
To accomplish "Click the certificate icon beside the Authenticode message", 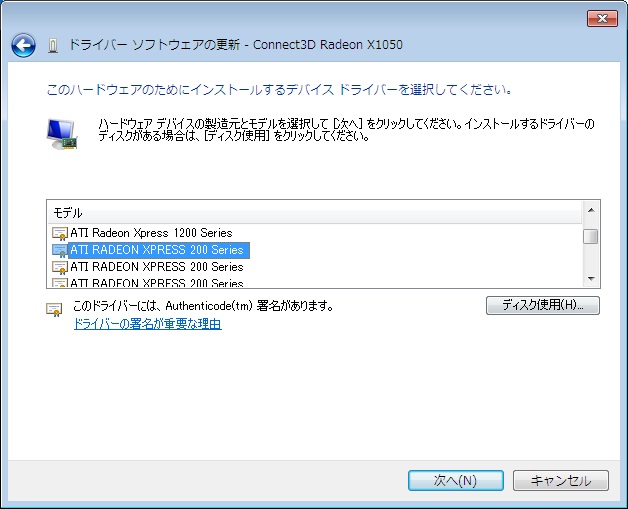I will tap(55, 308).
